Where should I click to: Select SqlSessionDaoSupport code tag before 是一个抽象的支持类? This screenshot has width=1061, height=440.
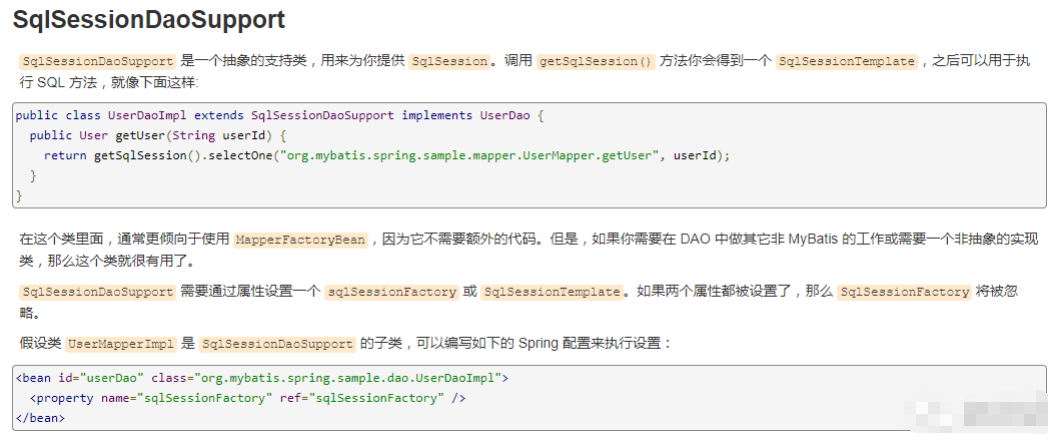pos(97,61)
